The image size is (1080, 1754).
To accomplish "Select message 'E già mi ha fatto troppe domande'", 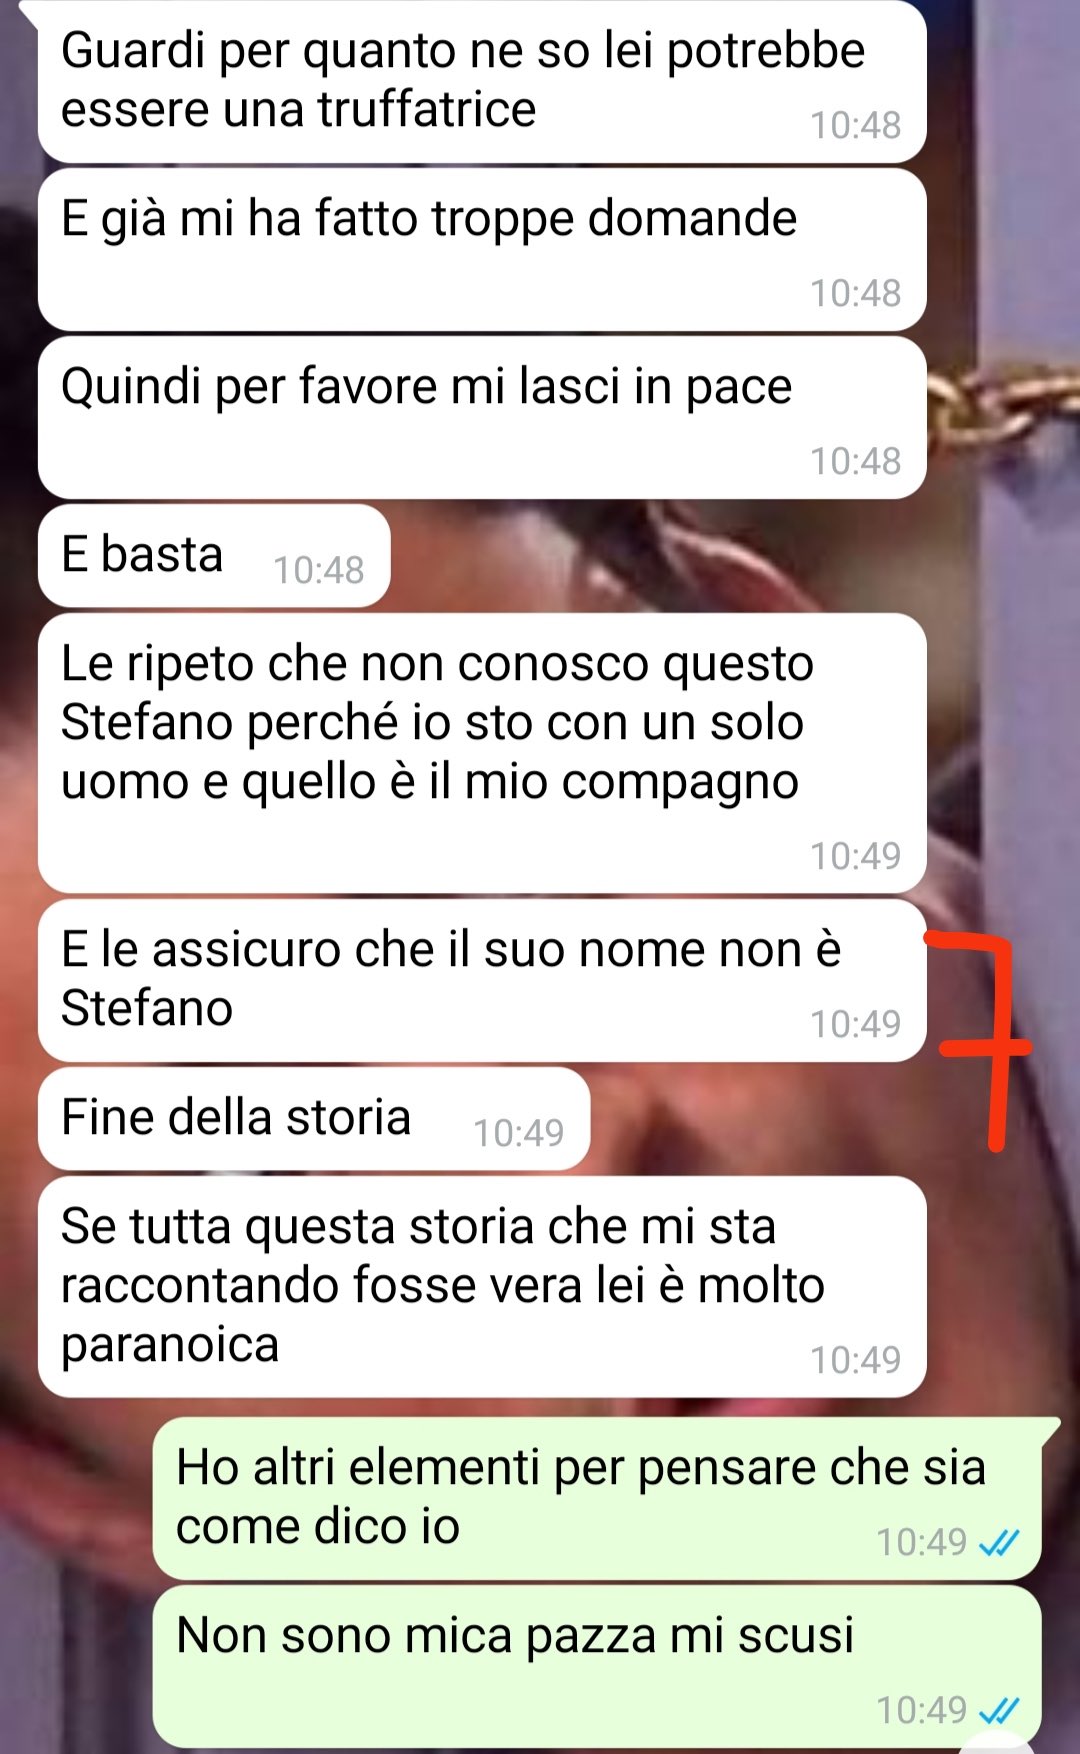I will [482, 250].
